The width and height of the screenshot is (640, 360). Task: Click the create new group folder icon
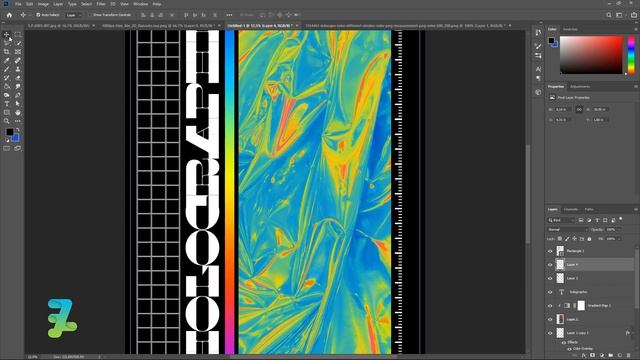click(611, 356)
